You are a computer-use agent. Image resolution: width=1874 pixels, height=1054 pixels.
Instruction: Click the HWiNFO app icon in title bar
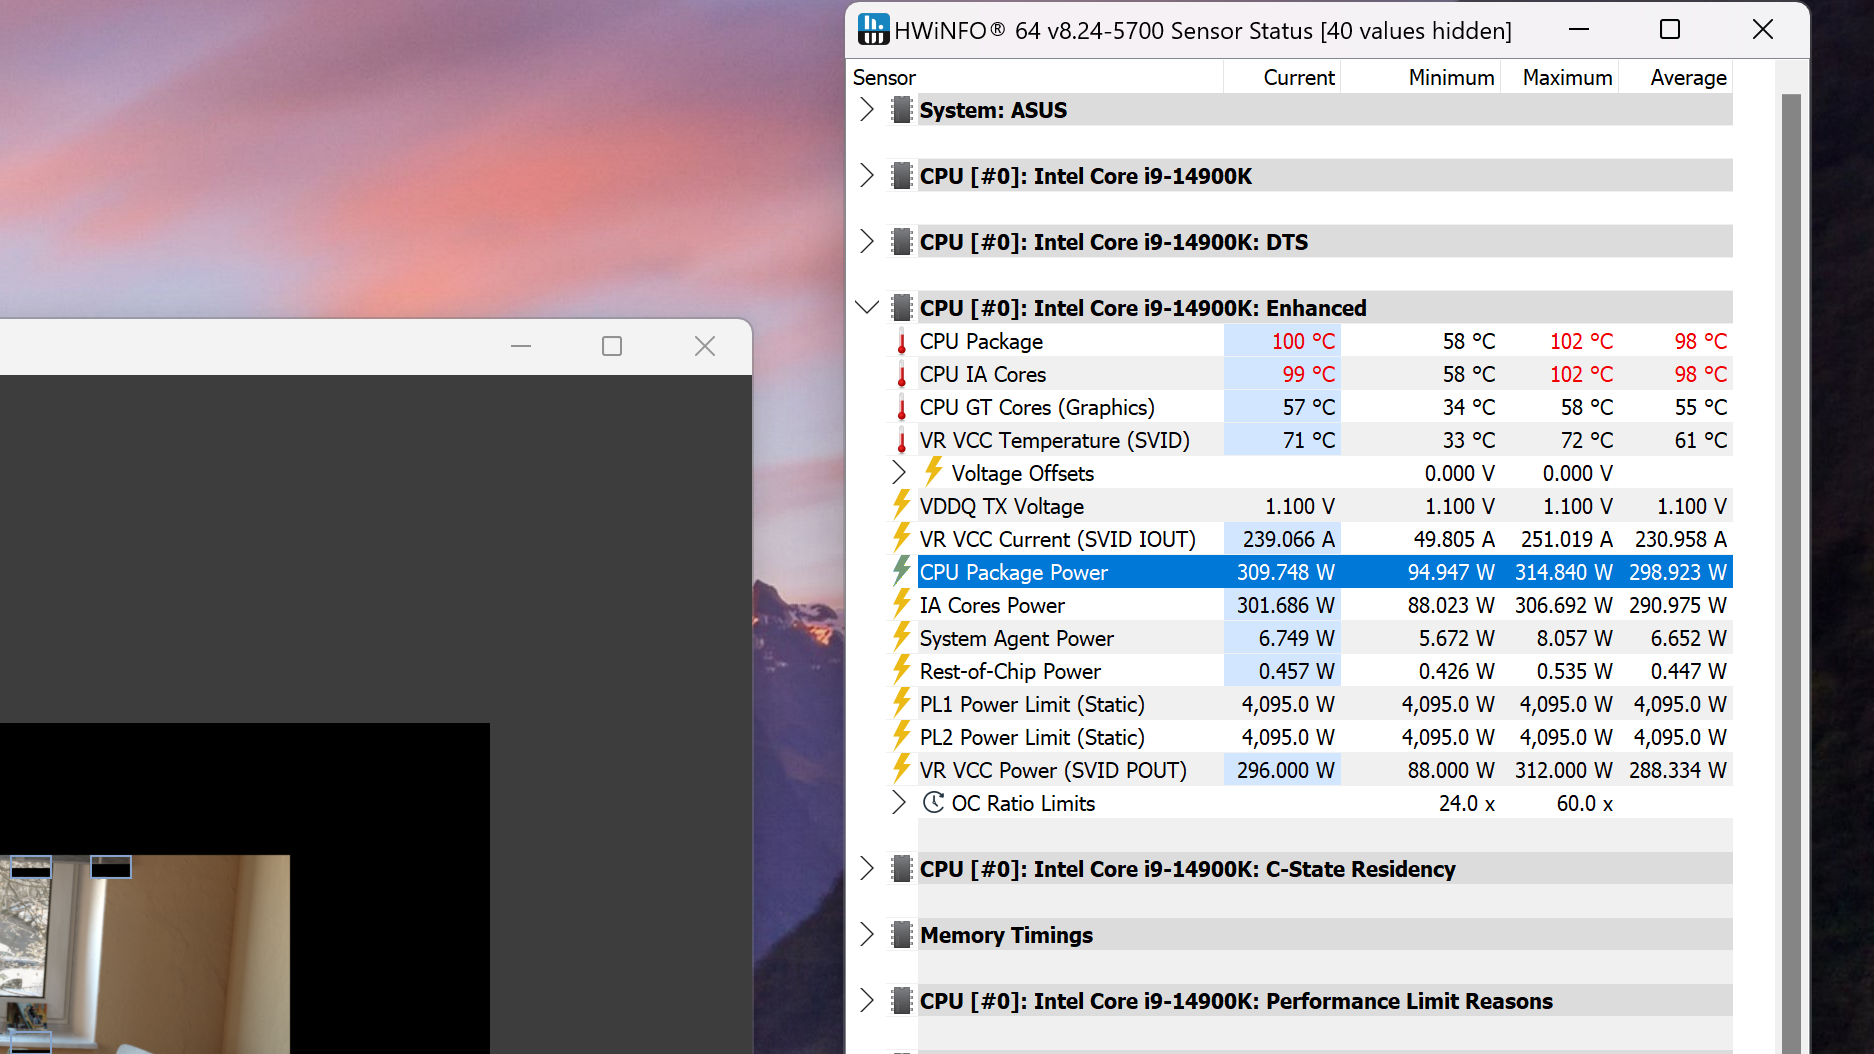point(872,30)
